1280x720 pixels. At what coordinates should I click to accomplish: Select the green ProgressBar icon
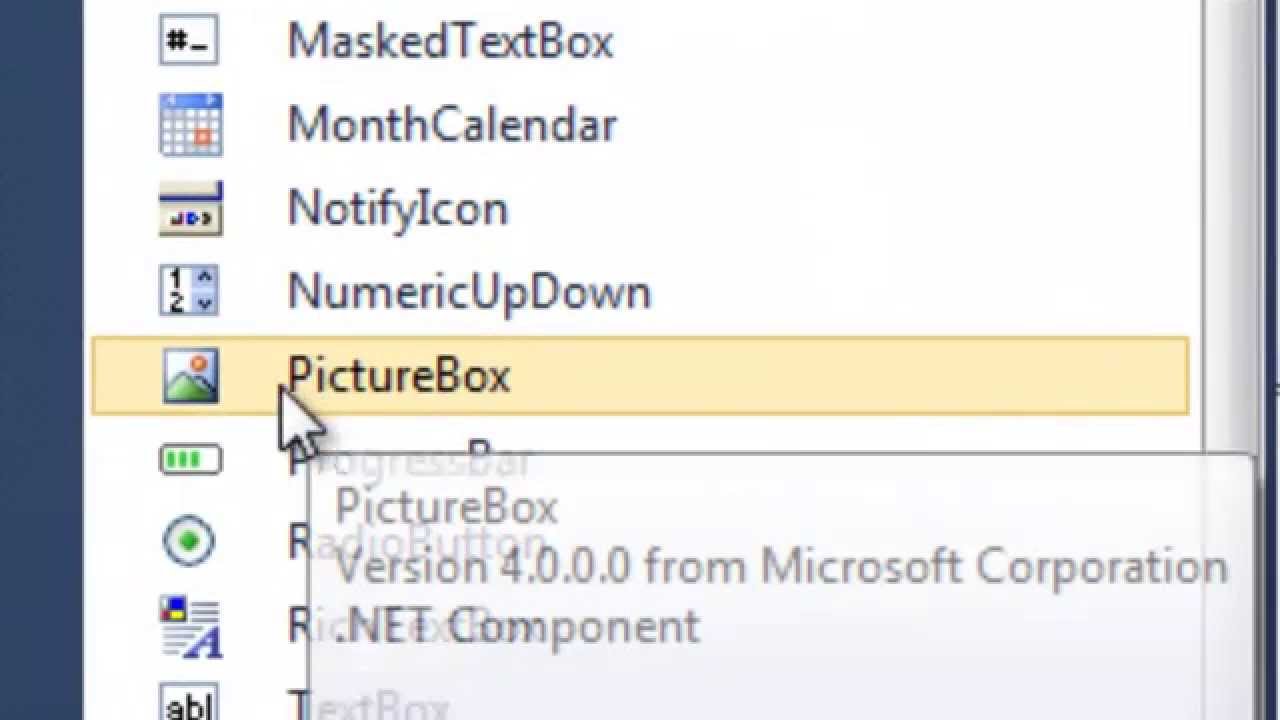pos(190,460)
